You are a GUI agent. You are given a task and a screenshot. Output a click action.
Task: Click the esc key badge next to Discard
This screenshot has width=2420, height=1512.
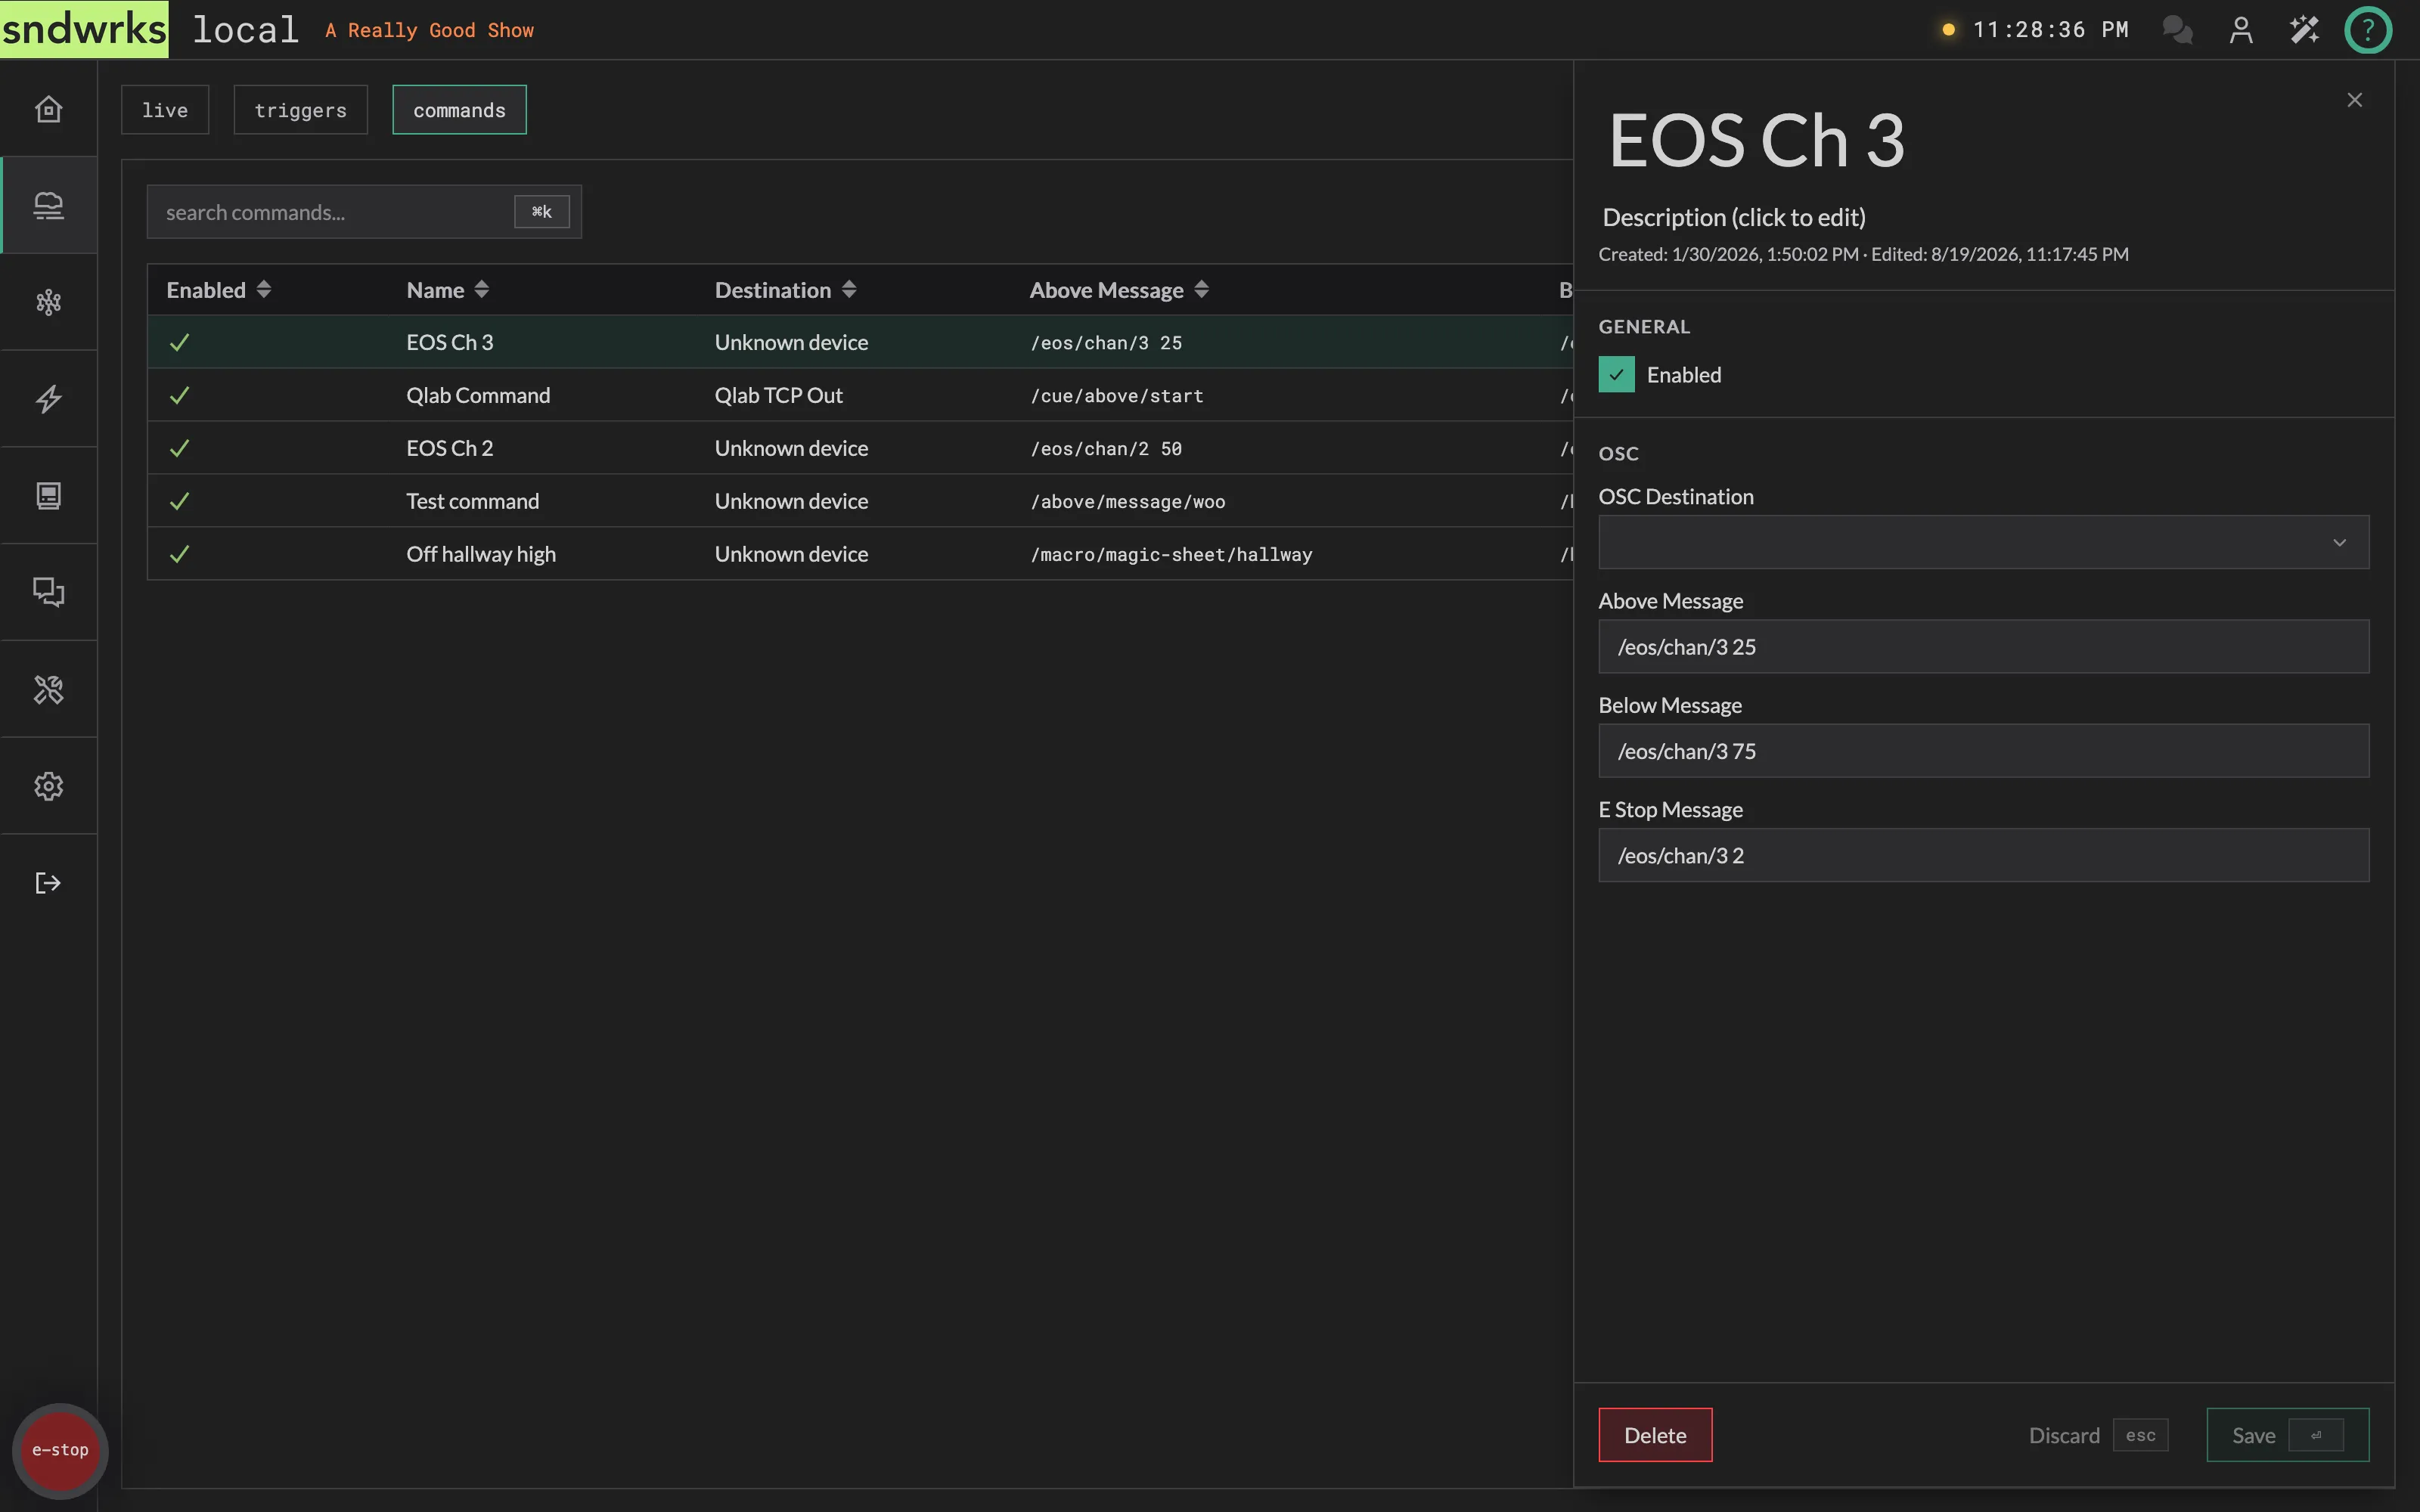click(x=2140, y=1436)
